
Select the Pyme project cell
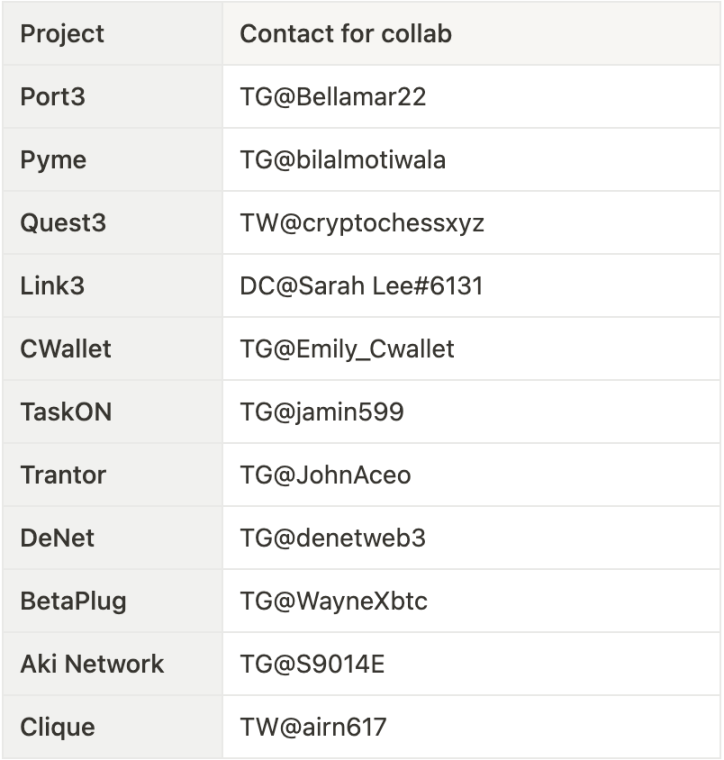coord(53,160)
